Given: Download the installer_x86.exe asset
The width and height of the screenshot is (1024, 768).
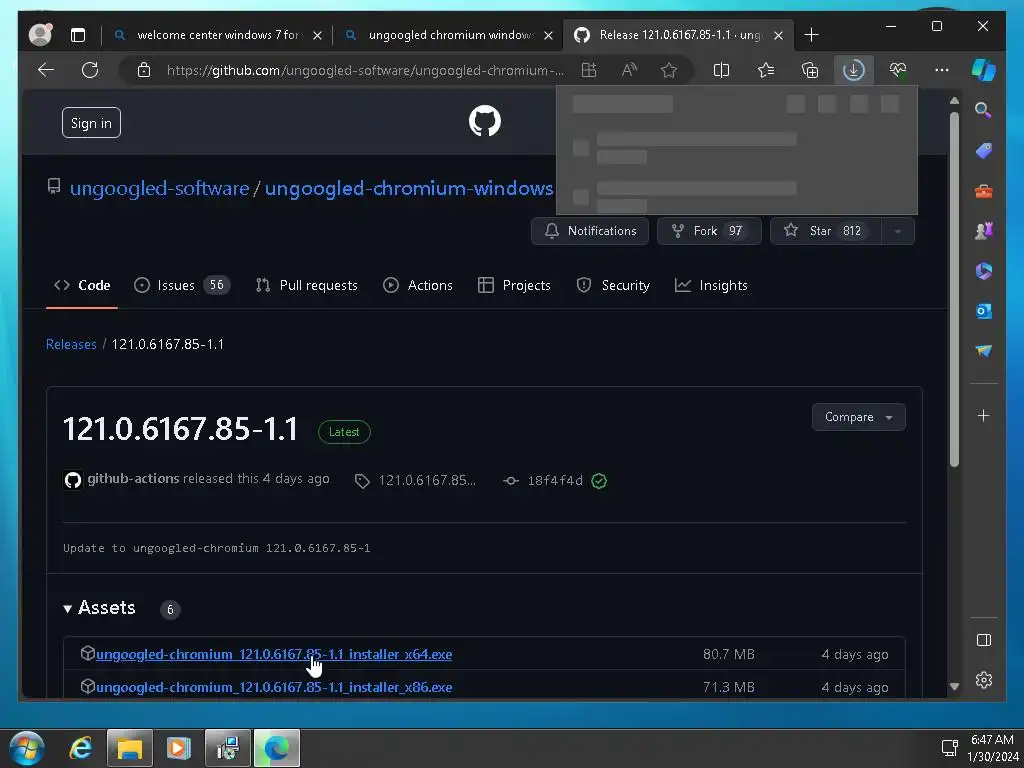Looking at the screenshot, I should 274,688.
